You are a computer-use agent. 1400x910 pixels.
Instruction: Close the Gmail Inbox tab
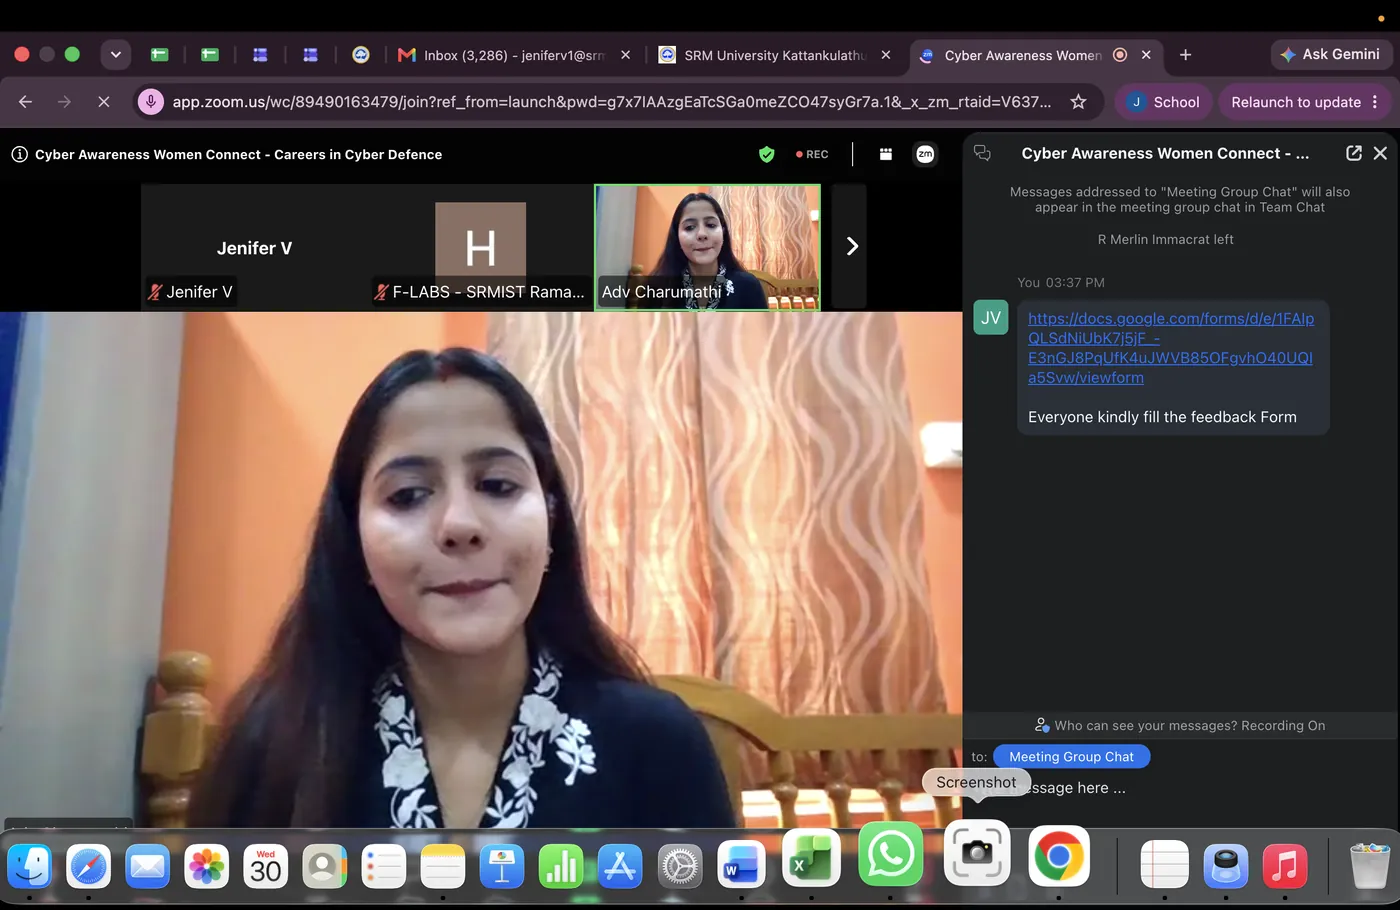[625, 55]
